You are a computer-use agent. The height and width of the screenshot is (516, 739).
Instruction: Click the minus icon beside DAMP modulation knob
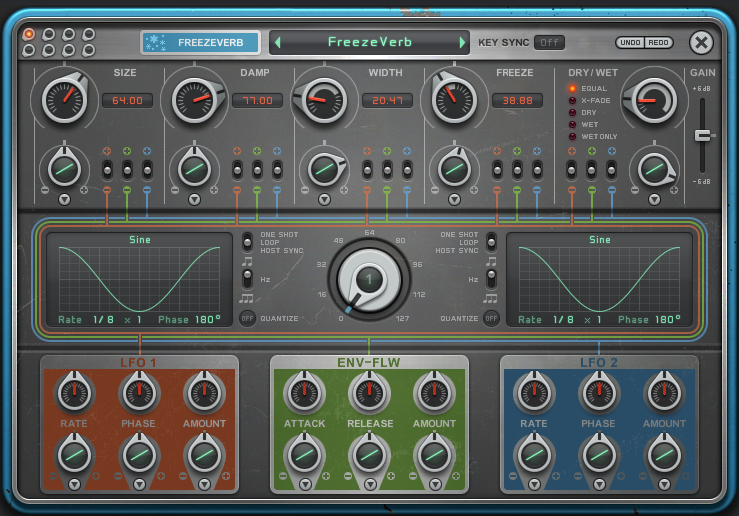pyautogui.click(x=175, y=189)
